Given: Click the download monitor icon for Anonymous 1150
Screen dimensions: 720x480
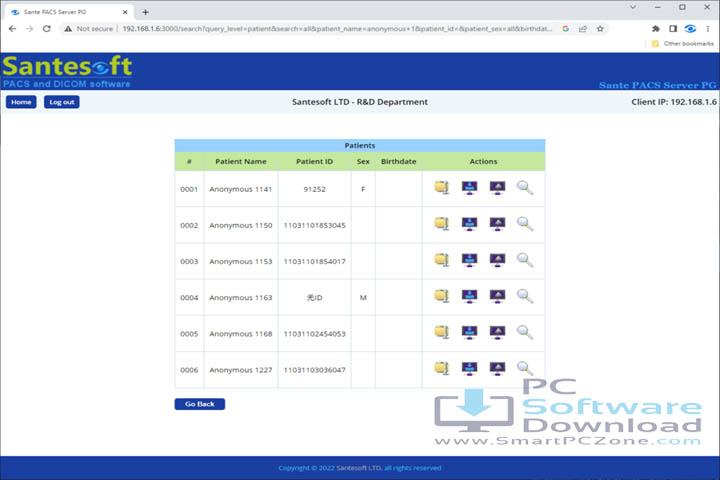Looking at the screenshot, I should [469, 224].
